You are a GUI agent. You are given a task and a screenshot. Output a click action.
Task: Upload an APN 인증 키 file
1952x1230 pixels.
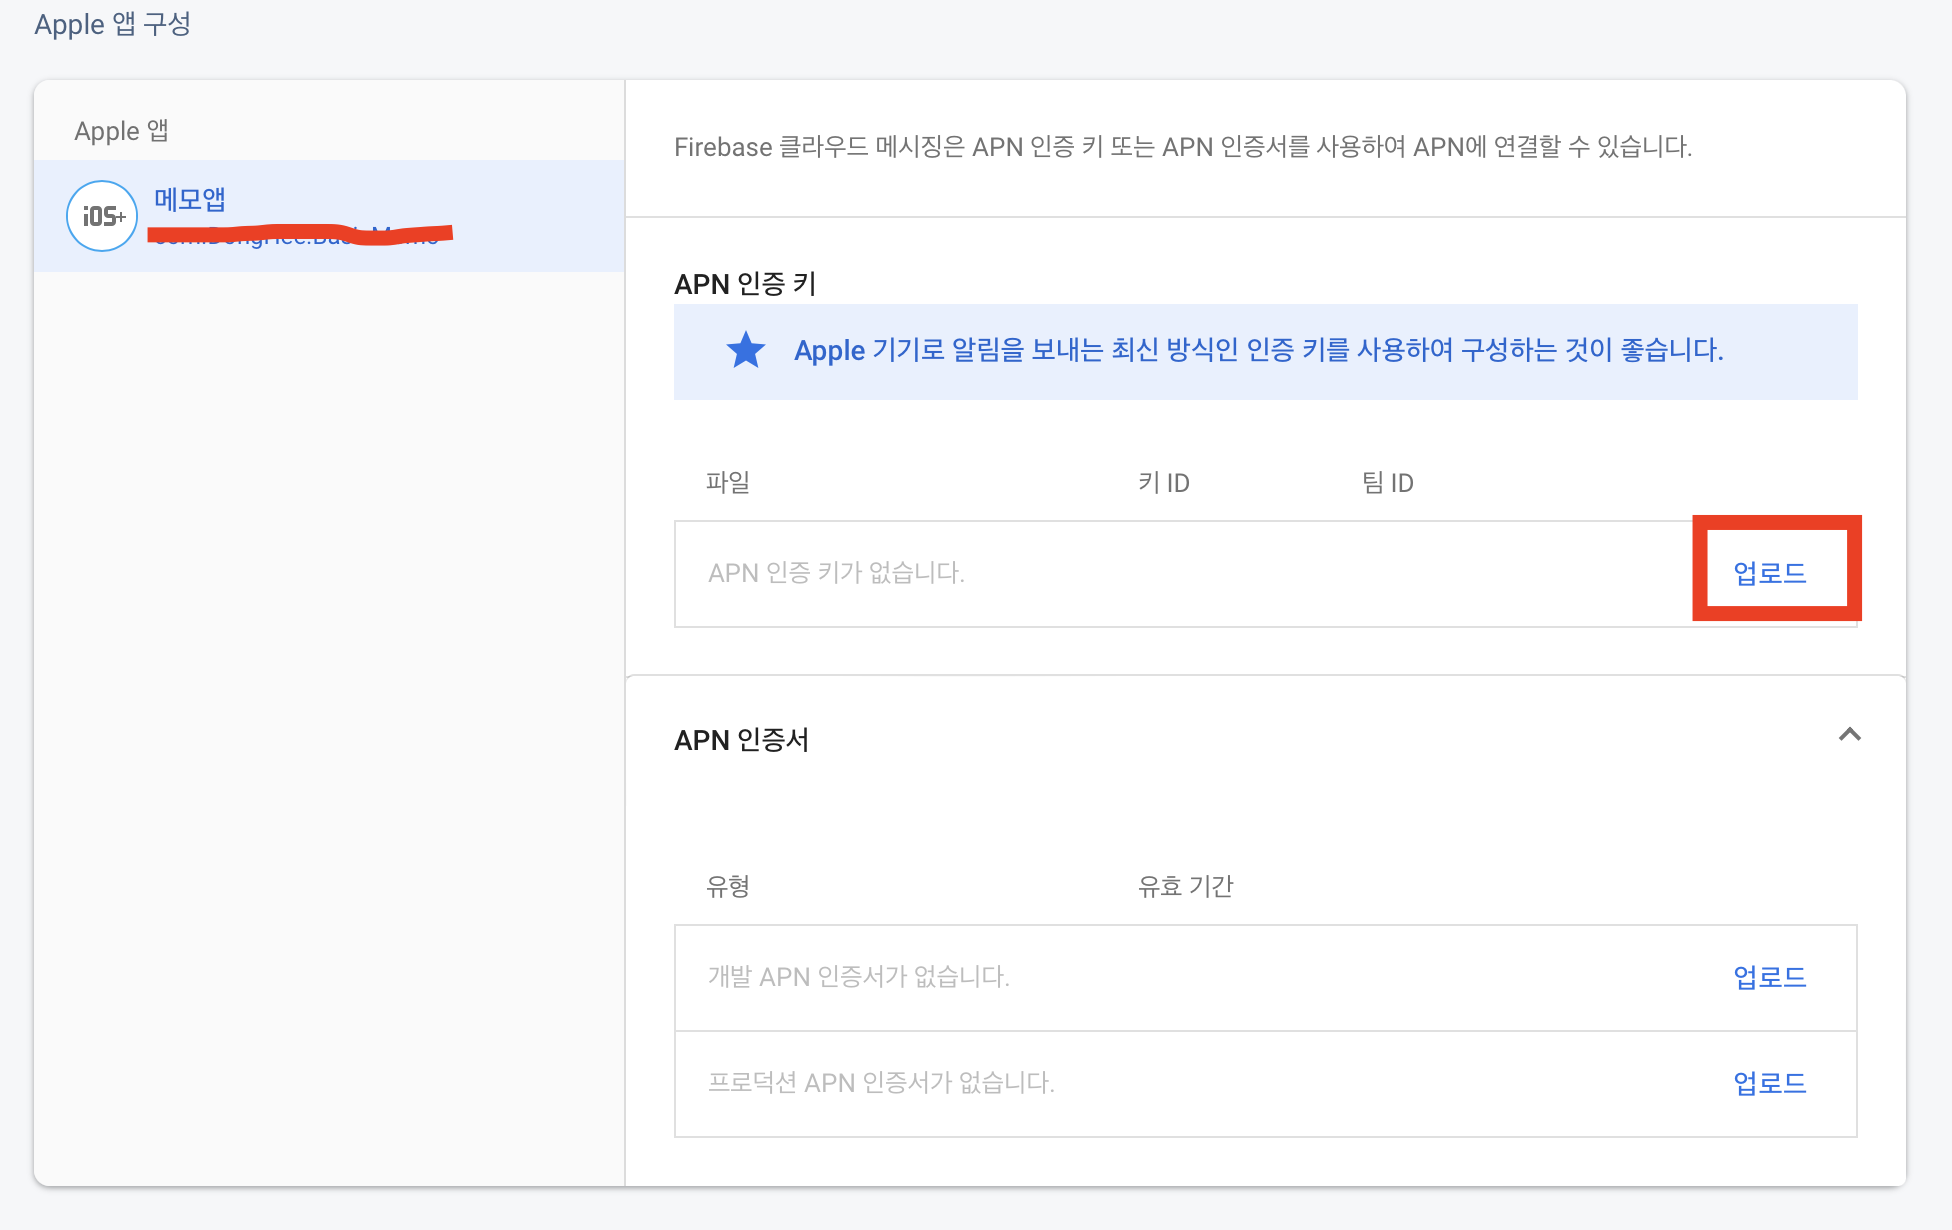pos(1769,573)
